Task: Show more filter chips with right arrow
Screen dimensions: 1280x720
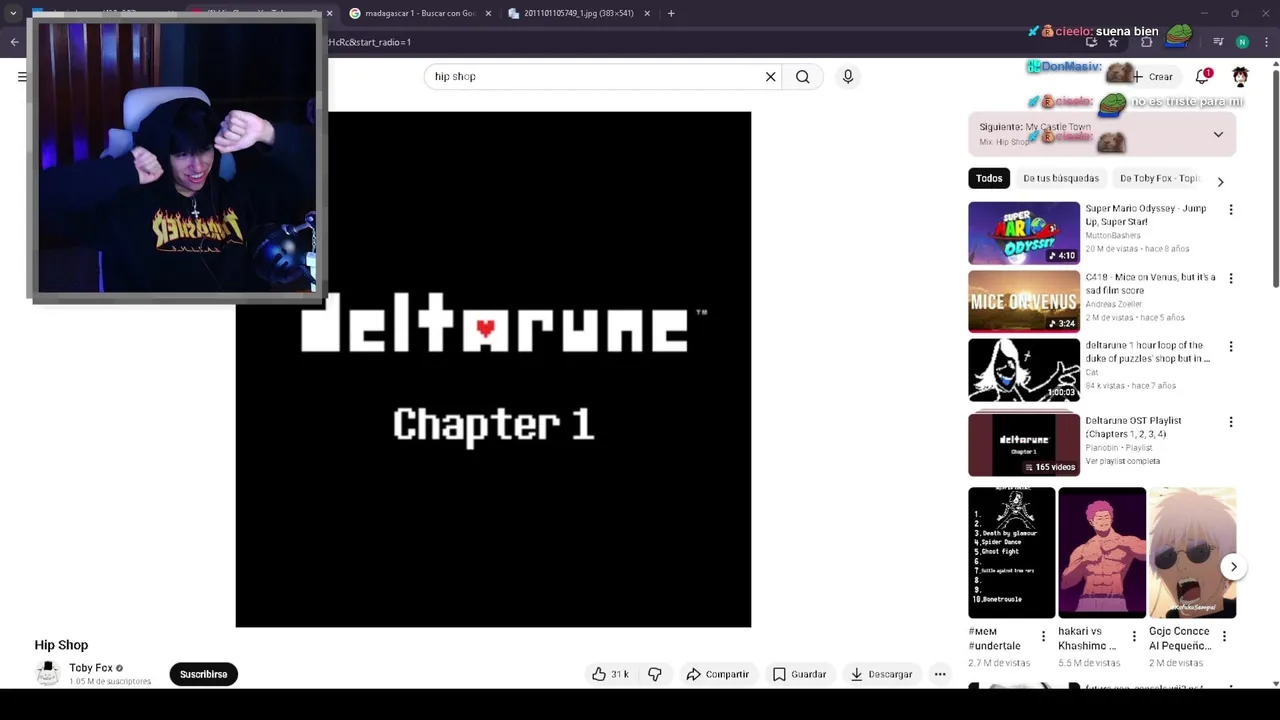Action: click(x=1220, y=181)
